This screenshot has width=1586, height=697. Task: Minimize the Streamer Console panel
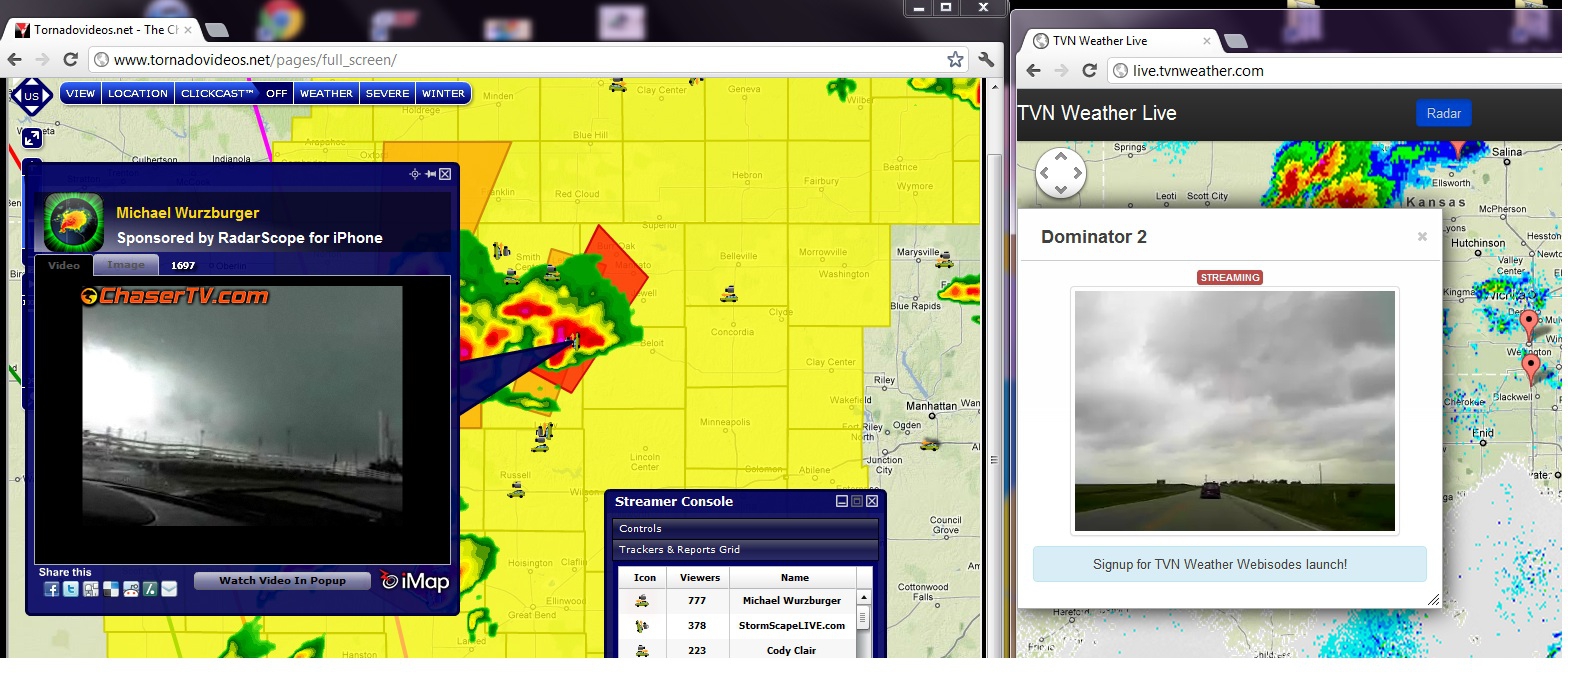point(841,501)
